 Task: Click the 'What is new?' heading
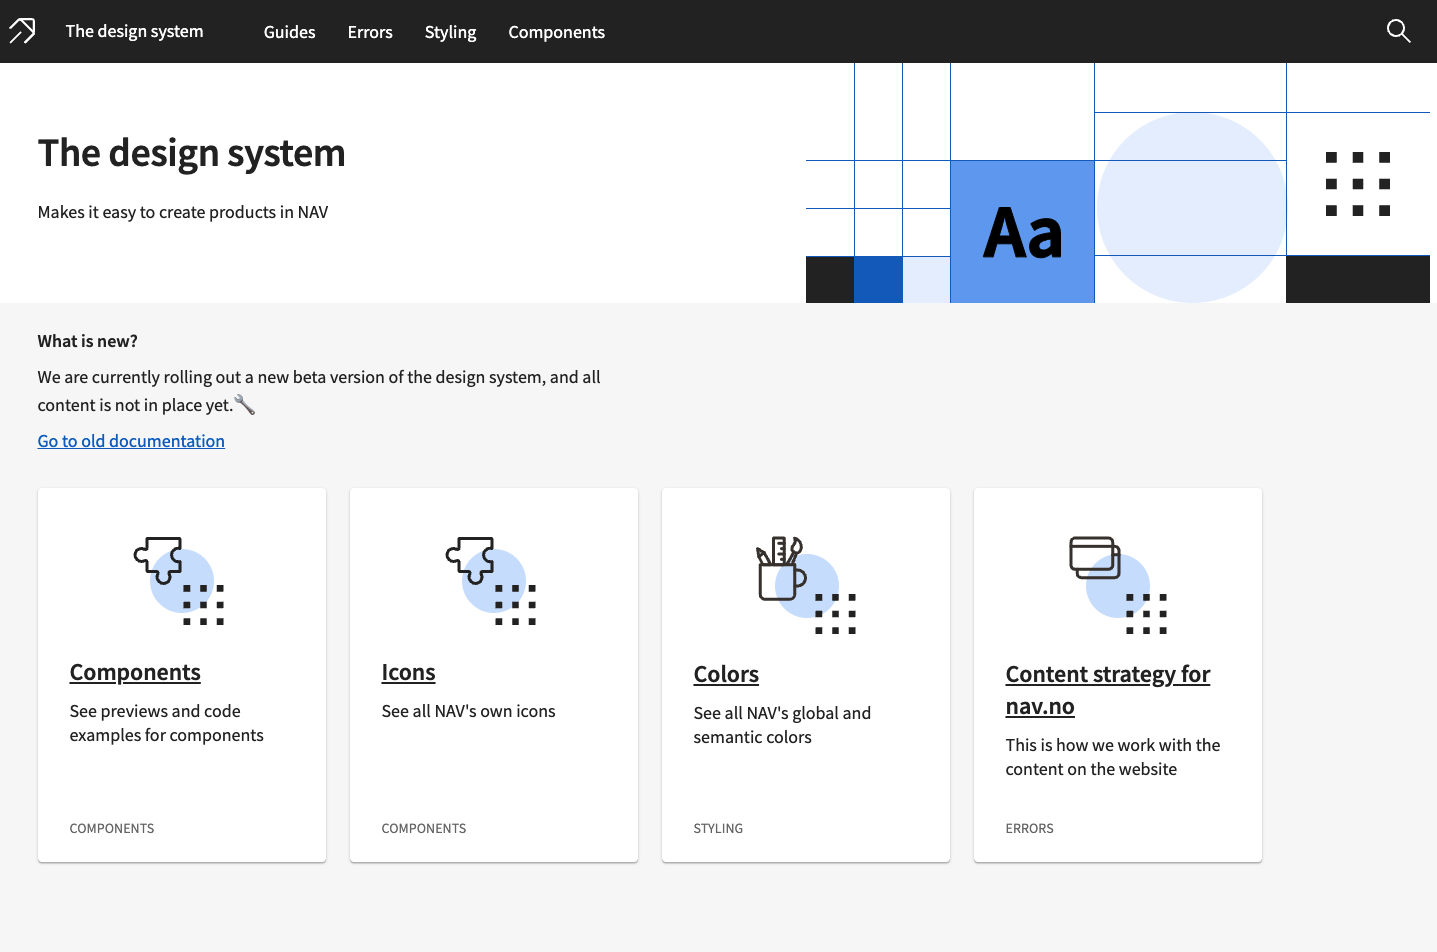pos(88,341)
